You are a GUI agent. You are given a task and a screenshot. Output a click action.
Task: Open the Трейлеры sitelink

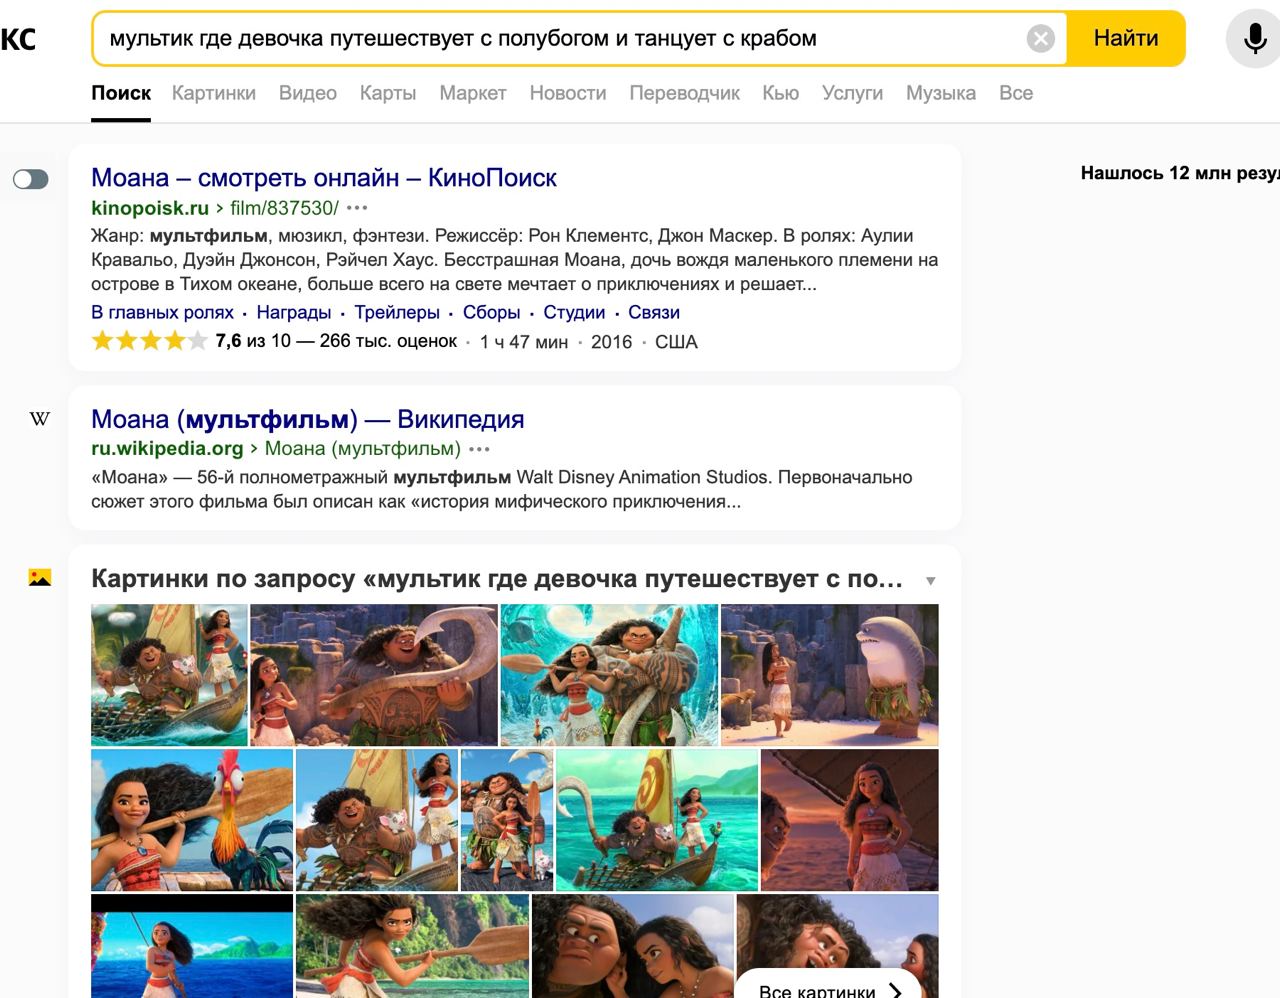397,312
